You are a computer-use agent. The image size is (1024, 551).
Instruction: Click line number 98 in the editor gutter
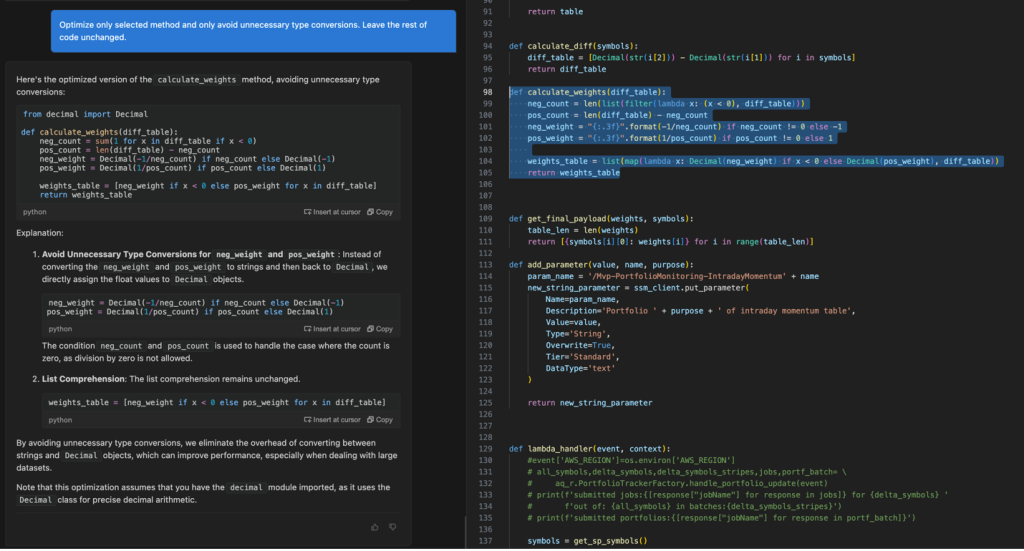tap(487, 92)
